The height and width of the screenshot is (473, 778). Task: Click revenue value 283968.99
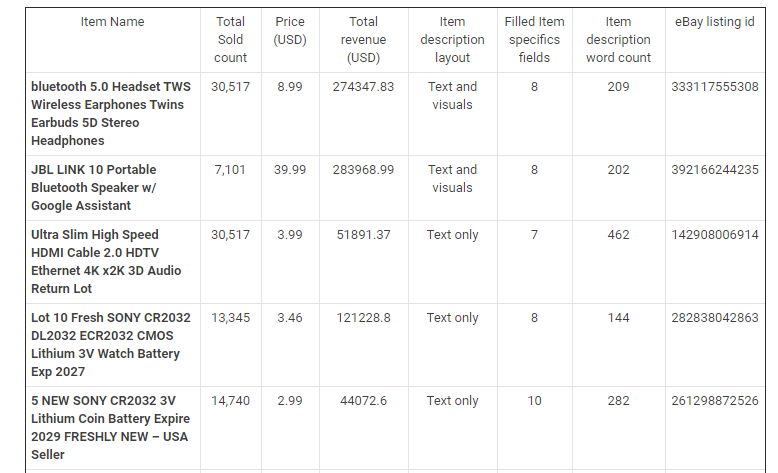point(363,170)
